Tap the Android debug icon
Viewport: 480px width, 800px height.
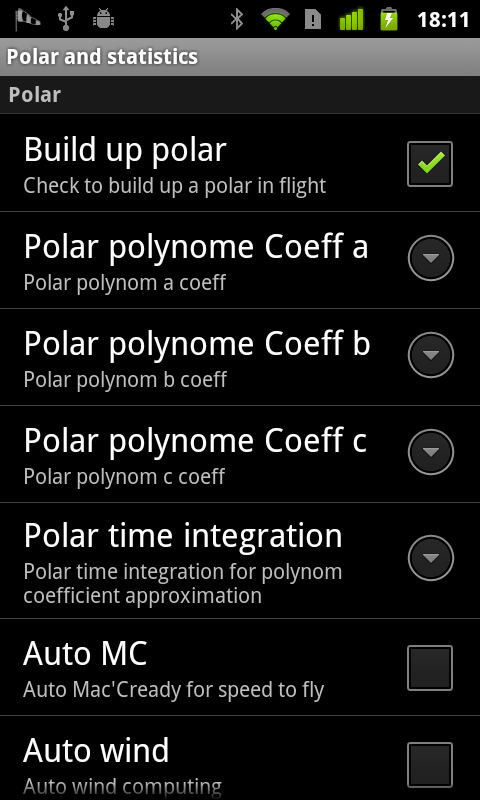pos(103,20)
